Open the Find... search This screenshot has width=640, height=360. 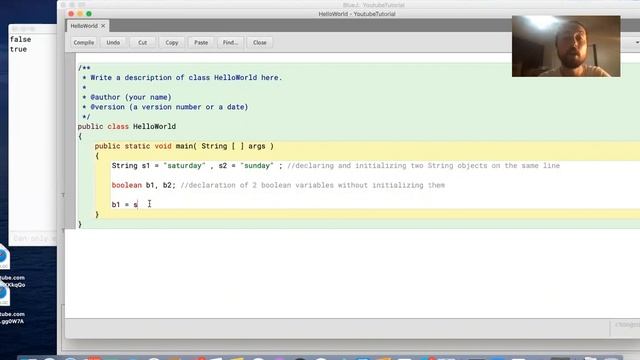coord(230,42)
